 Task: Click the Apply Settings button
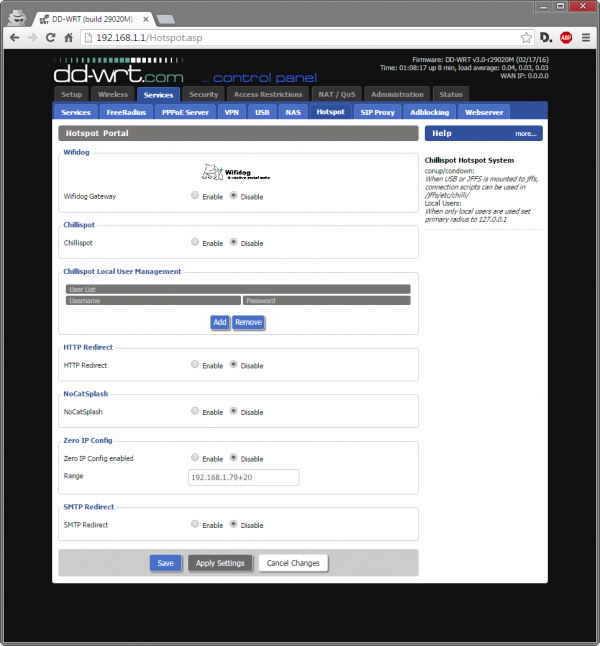220,563
